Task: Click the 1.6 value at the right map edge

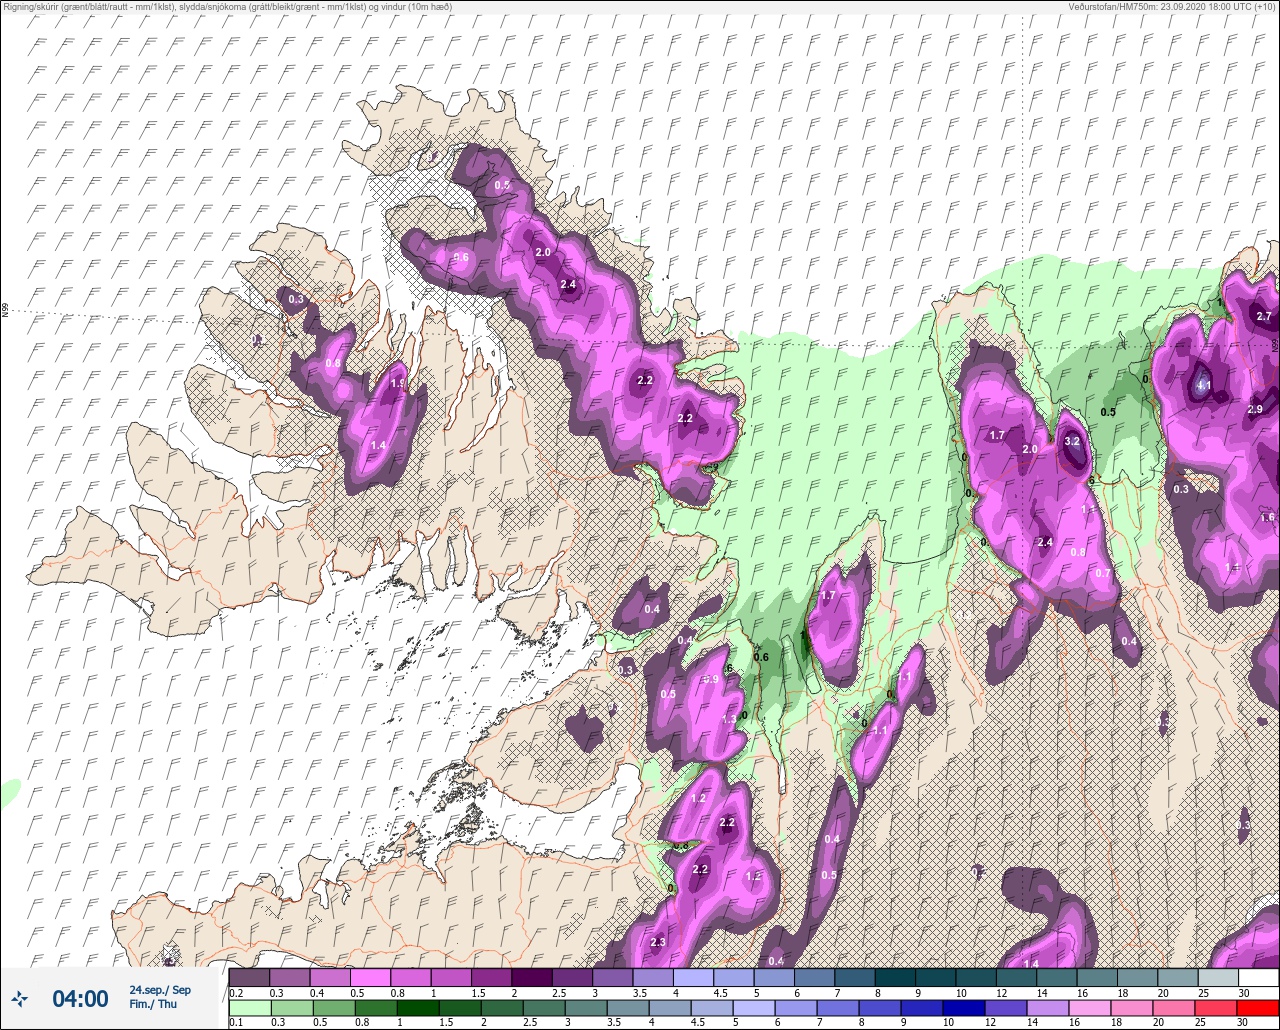Action: (x=1267, y=517)
